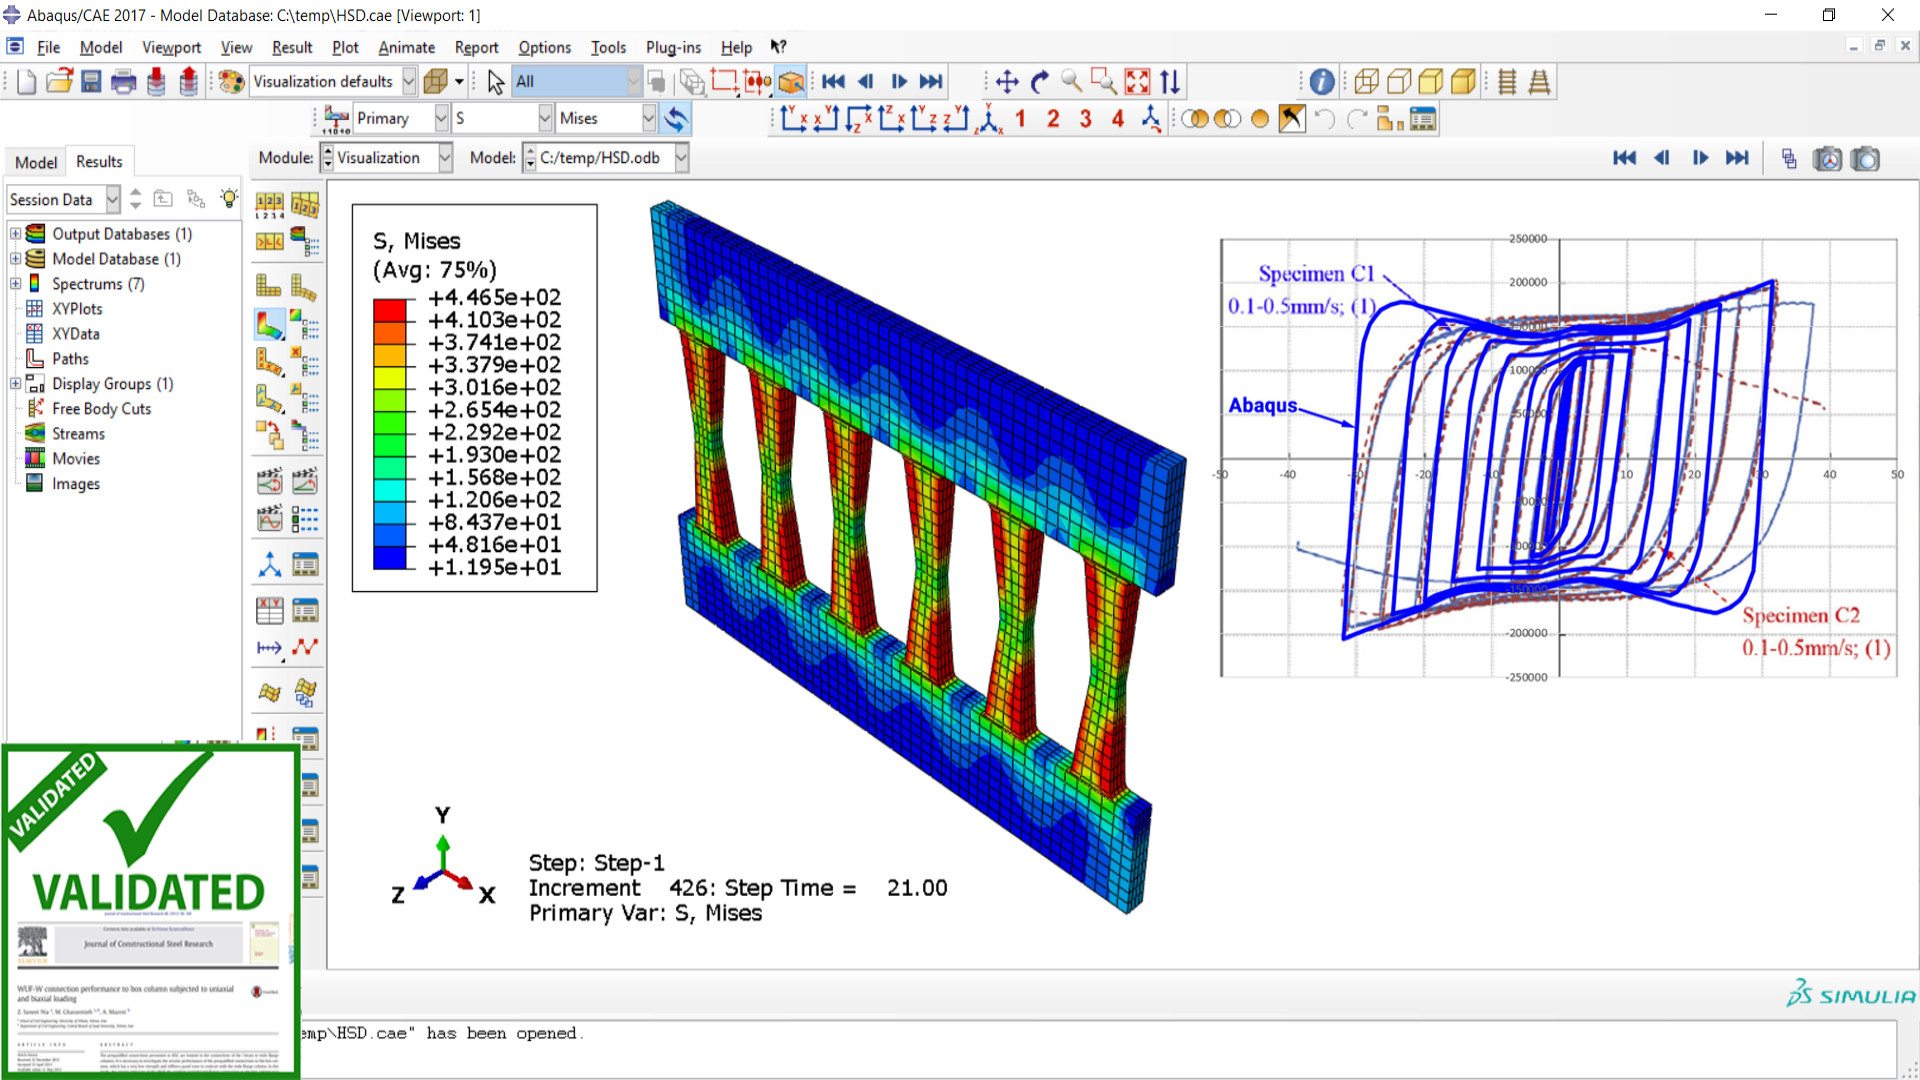Image resolution: width=1920 pixels, height=1080 pixels.
Task: Click the viewport snapshot camera icon
Action: (x=1865, y=159)
